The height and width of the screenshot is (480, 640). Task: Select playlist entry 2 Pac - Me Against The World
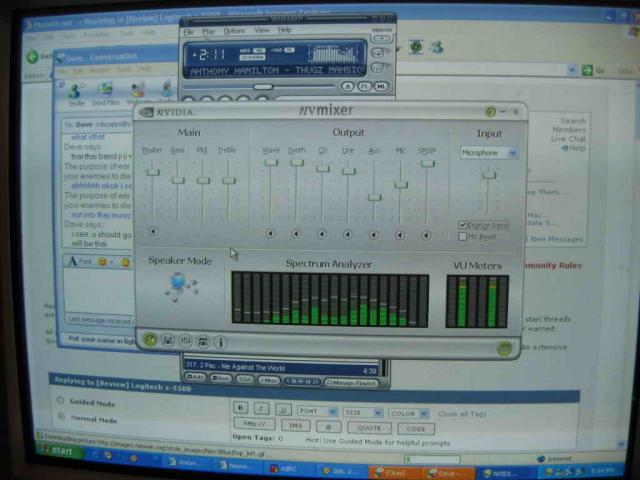click(282, 368)
